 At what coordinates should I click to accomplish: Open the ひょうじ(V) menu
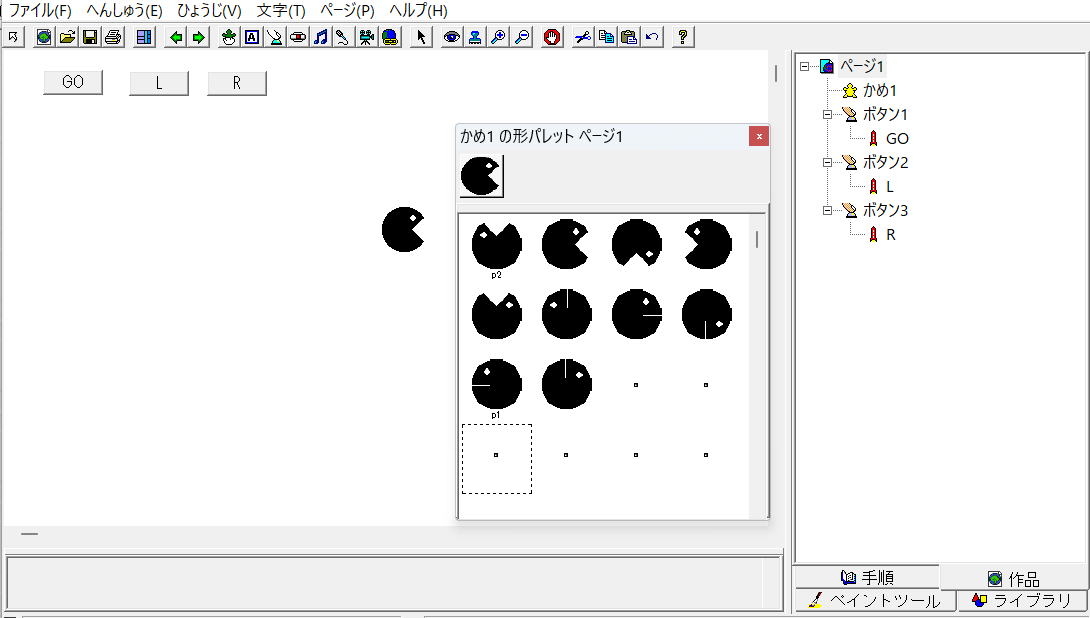point(209,10)
